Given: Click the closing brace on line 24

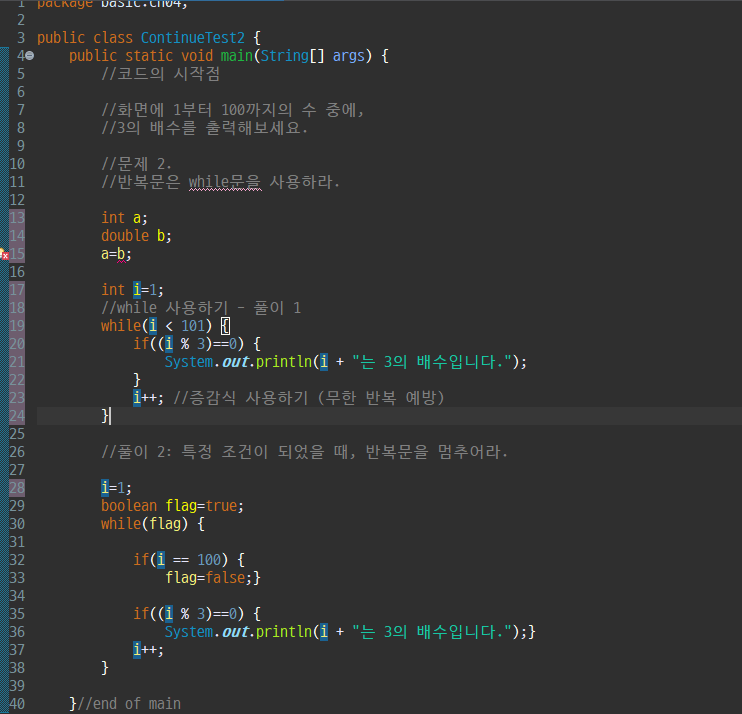Looking at the screenshot, I should [105, 416].
